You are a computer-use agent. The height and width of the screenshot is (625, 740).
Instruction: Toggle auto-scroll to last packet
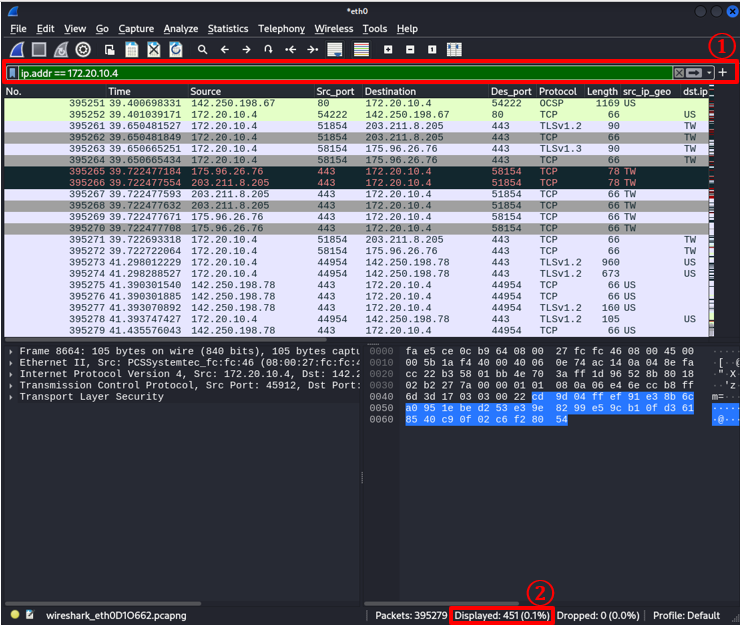(335, 49)
